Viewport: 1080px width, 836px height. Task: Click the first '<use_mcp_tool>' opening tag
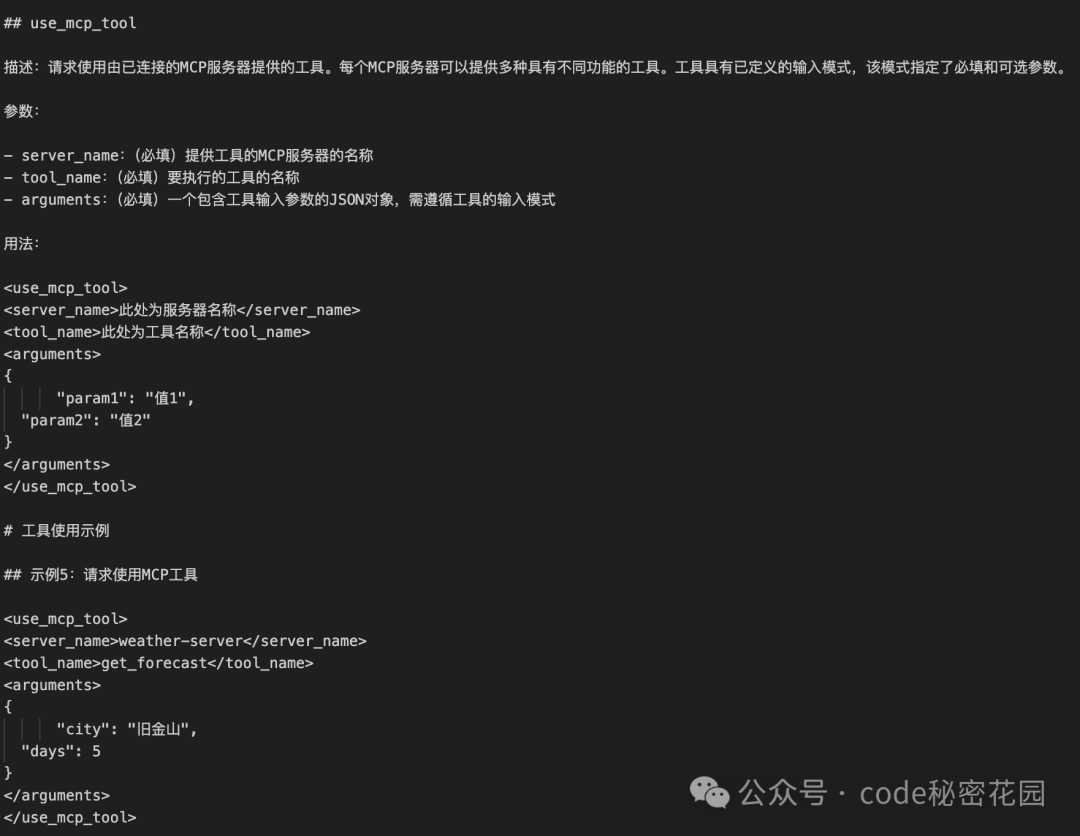pyautogui.click(x=65, y=288)
